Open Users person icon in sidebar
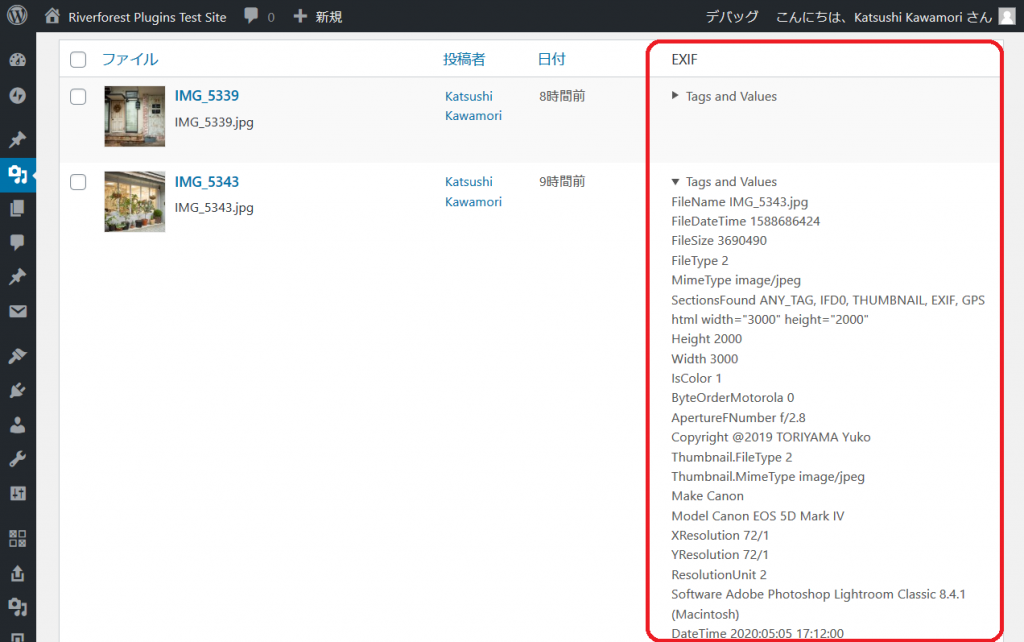This screenshot has width=1024, height=642. coord(17,425)
